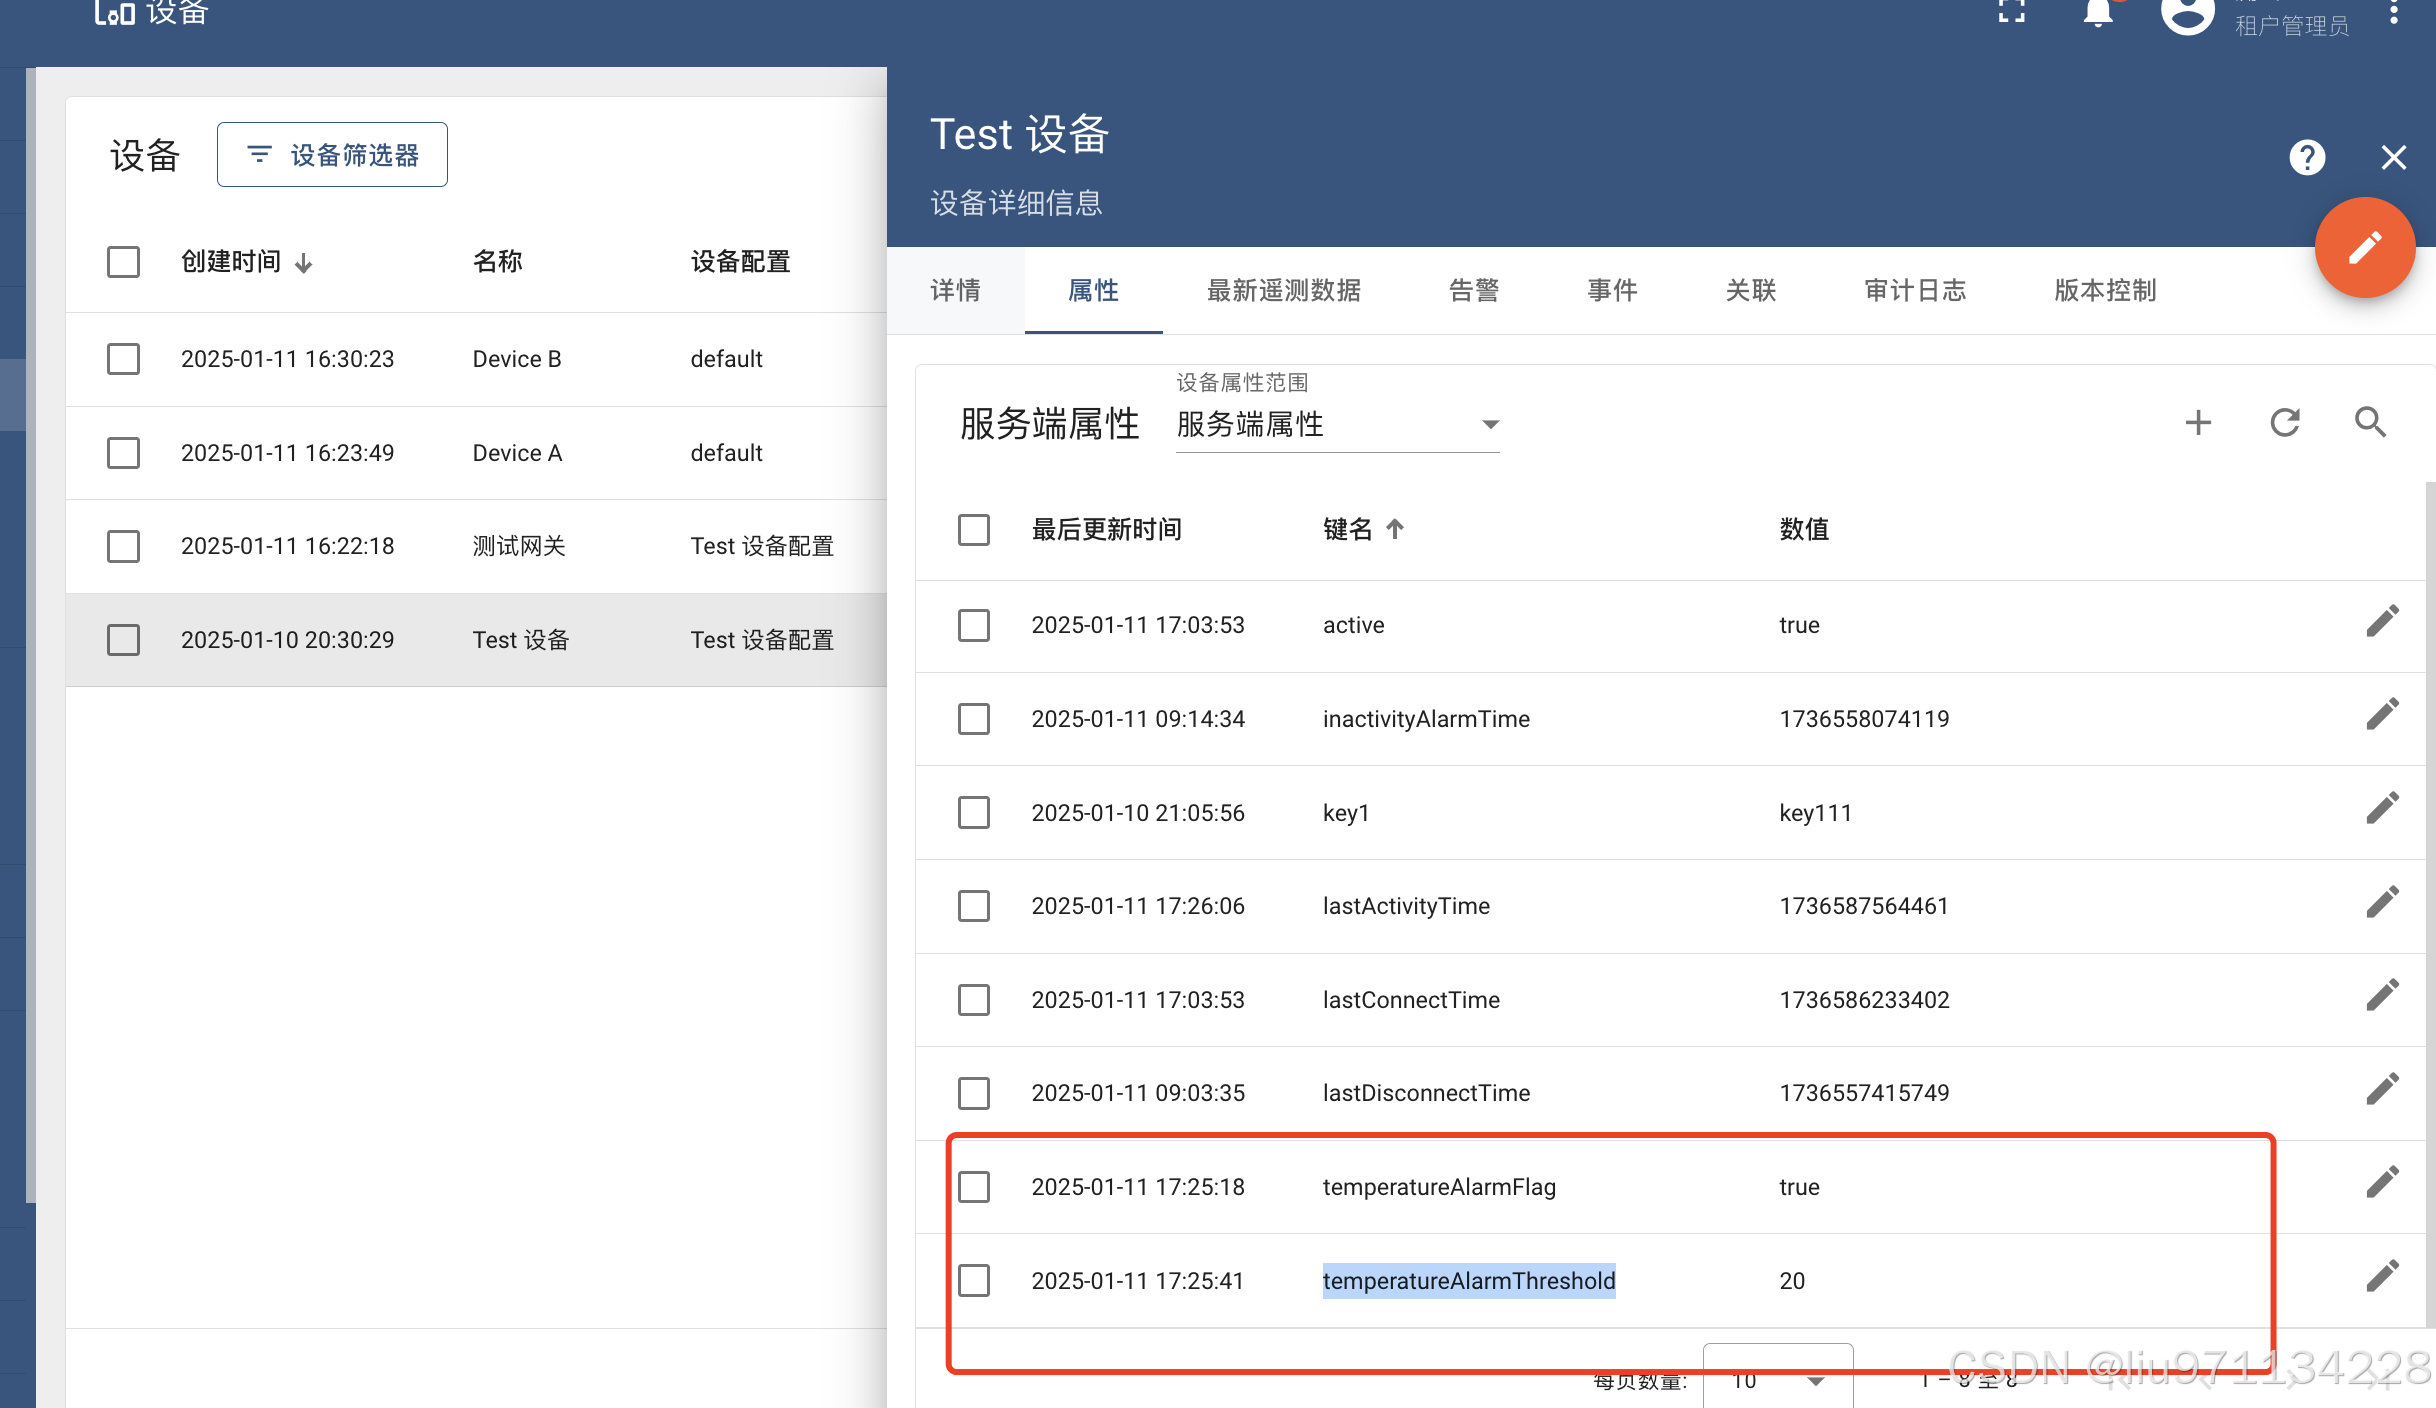The height and width of the screenshot is (1408, 2436).
Task: Open the 告警 tab
Action: (1473, 291)
